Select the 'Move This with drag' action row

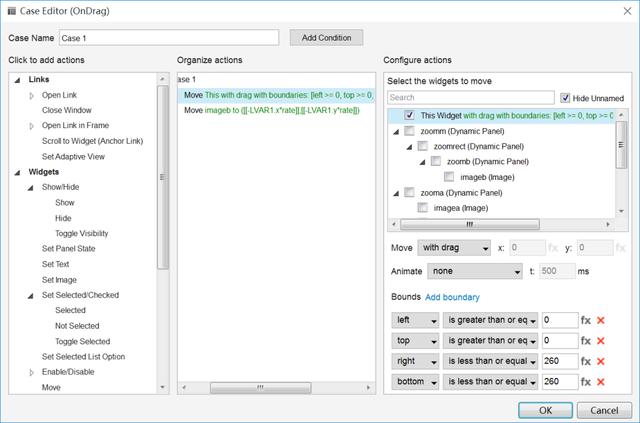click(x=276, y=95)
